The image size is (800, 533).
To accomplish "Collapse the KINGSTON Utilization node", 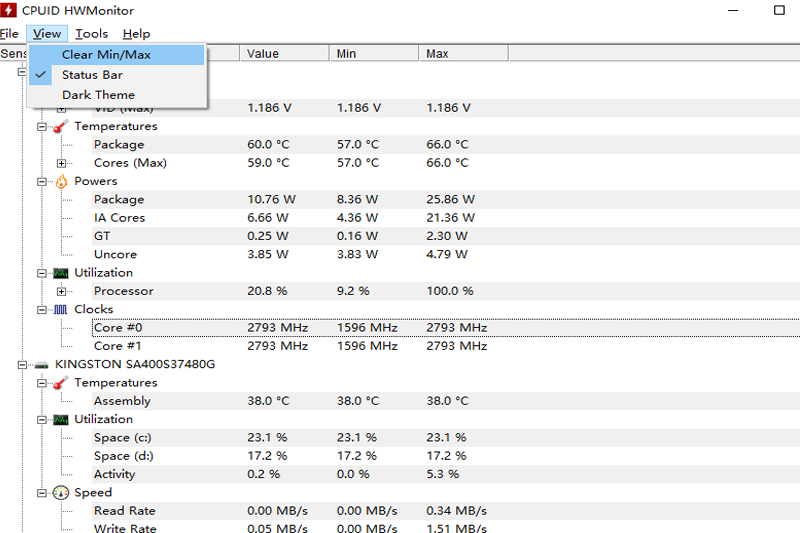I will pos(42,420).
